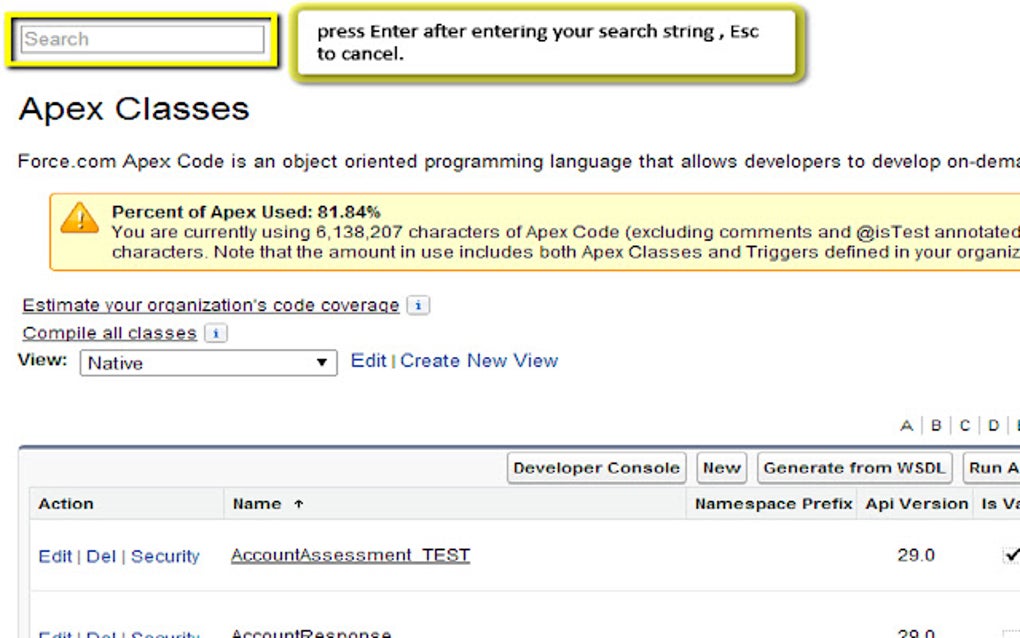
Task: Click Security link for AccountAssessment_TEST
Action: coord(165,556)
